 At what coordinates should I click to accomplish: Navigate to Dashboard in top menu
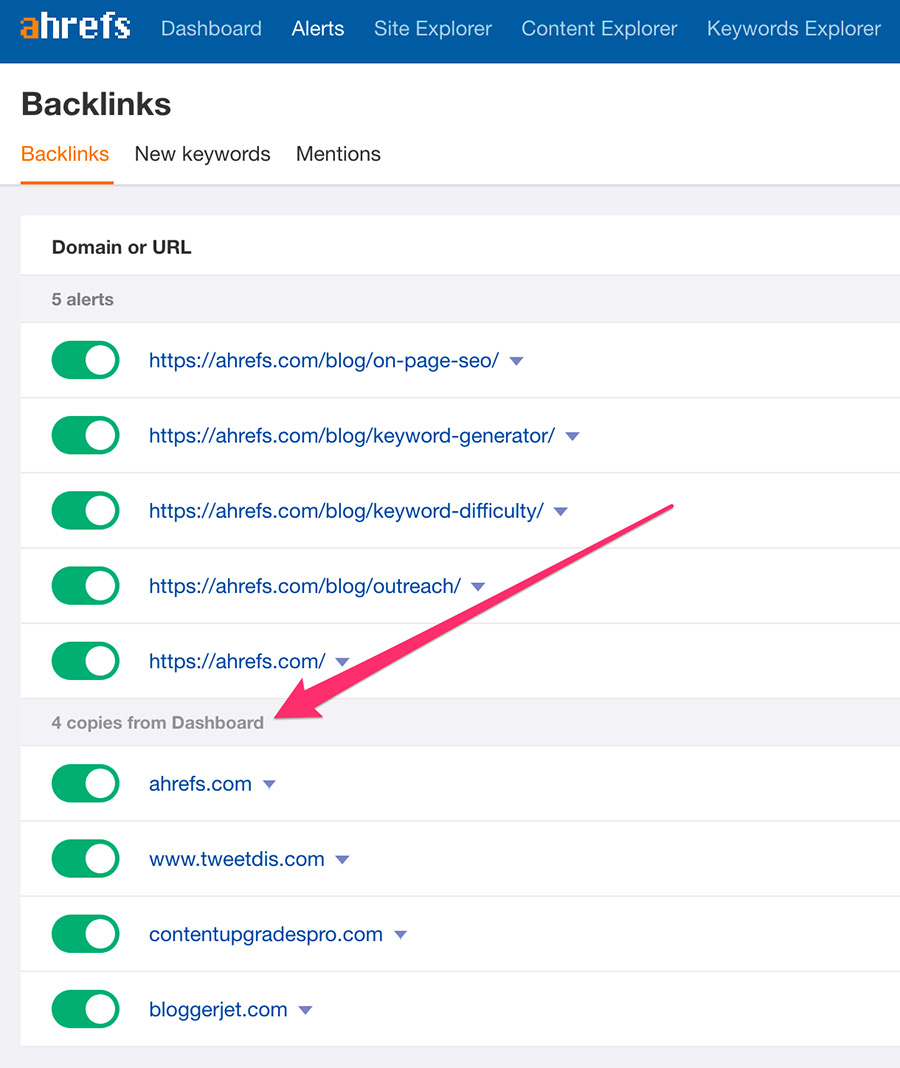[x=211, y=29]
